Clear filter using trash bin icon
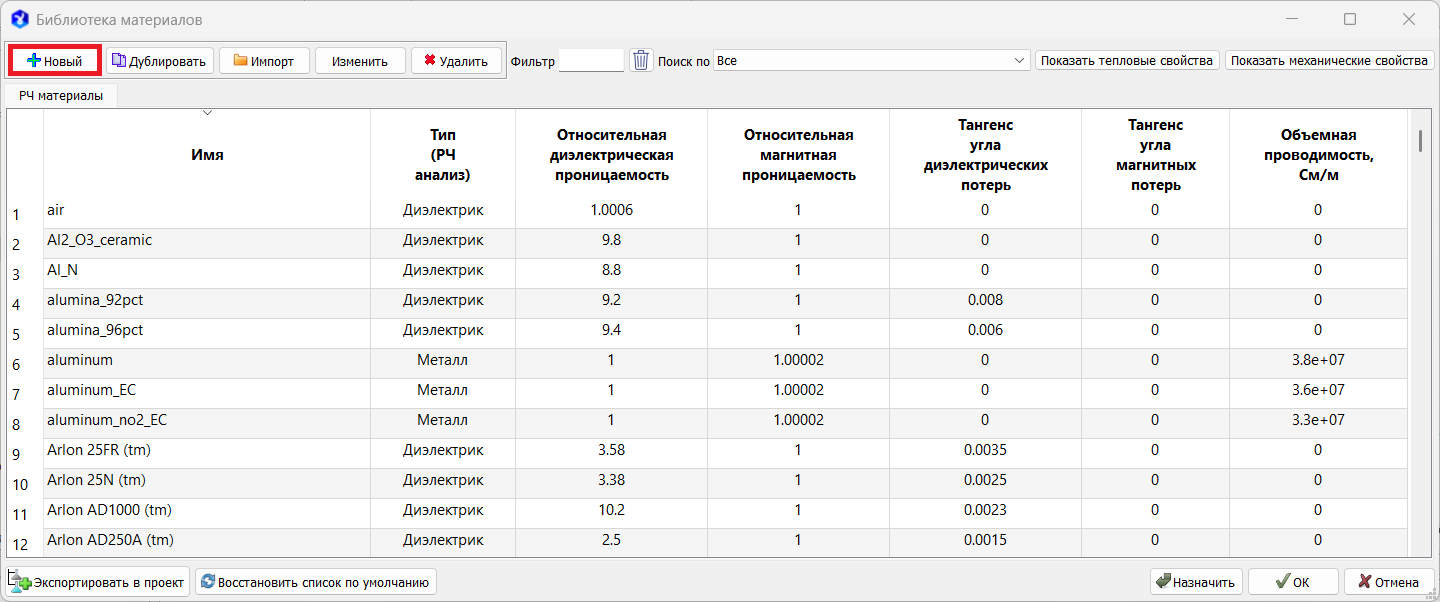This screenshot has width=1440, height=602. coord(641,61)
